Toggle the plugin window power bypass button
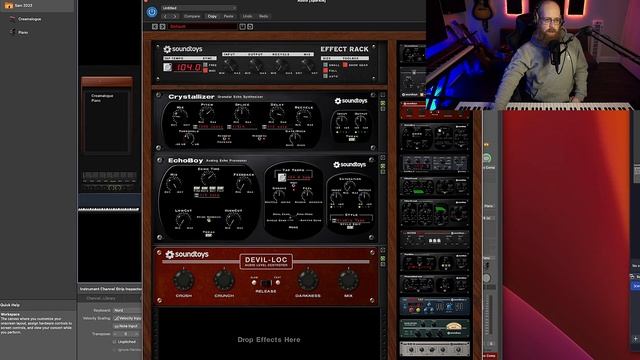Image resolution: width=640 pixels, height=360 pixels. (152, 12)
